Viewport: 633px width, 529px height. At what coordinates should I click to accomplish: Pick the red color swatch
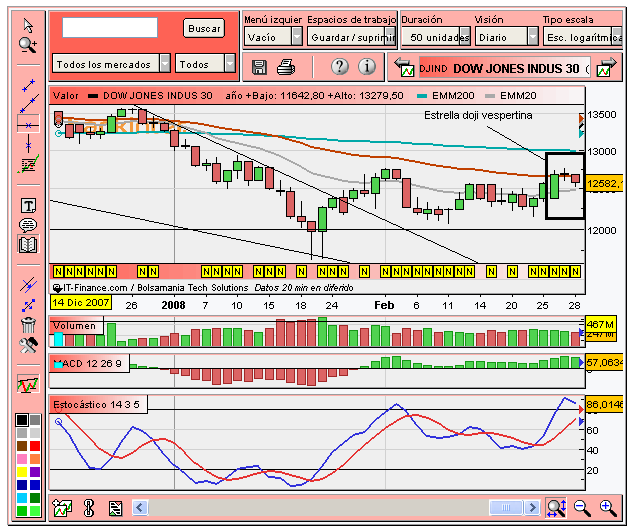[35, 445]
